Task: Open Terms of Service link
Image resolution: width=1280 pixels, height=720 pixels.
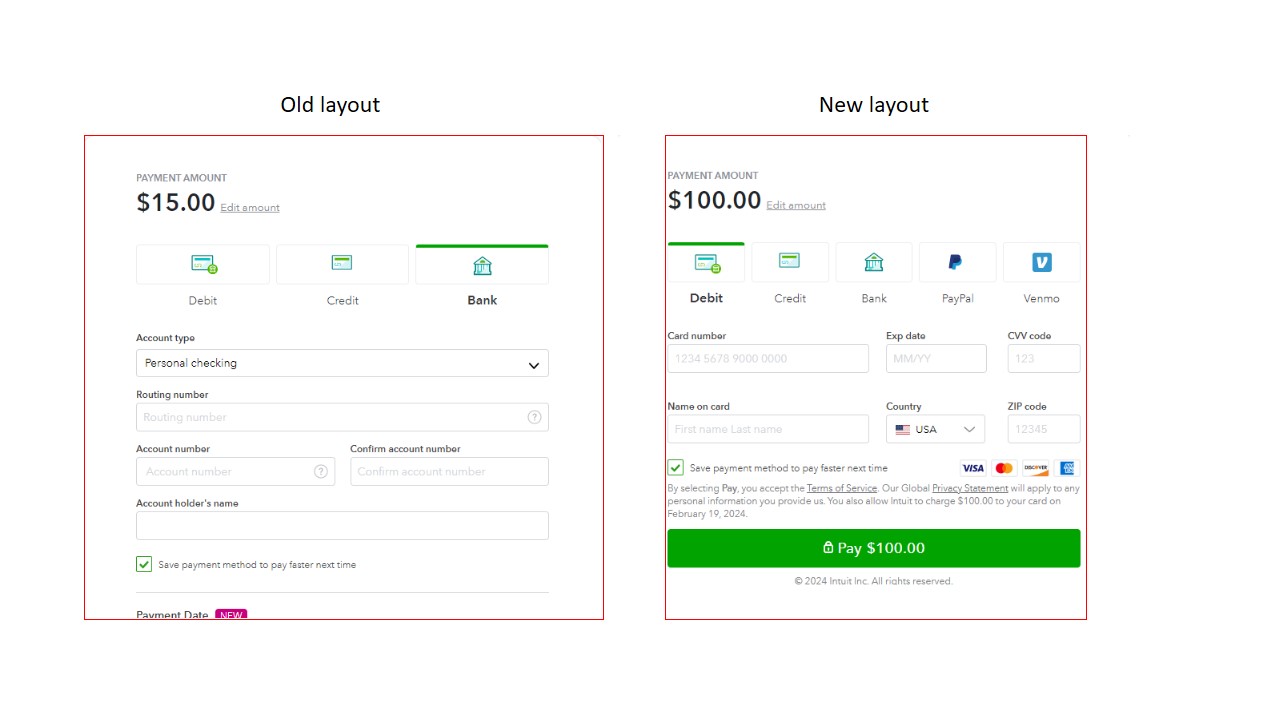Action: pos(841,488)
